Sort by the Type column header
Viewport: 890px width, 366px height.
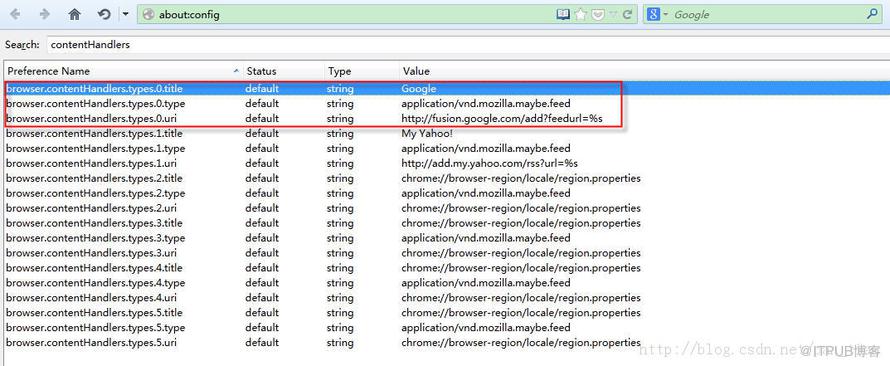[x=361, y=71]
